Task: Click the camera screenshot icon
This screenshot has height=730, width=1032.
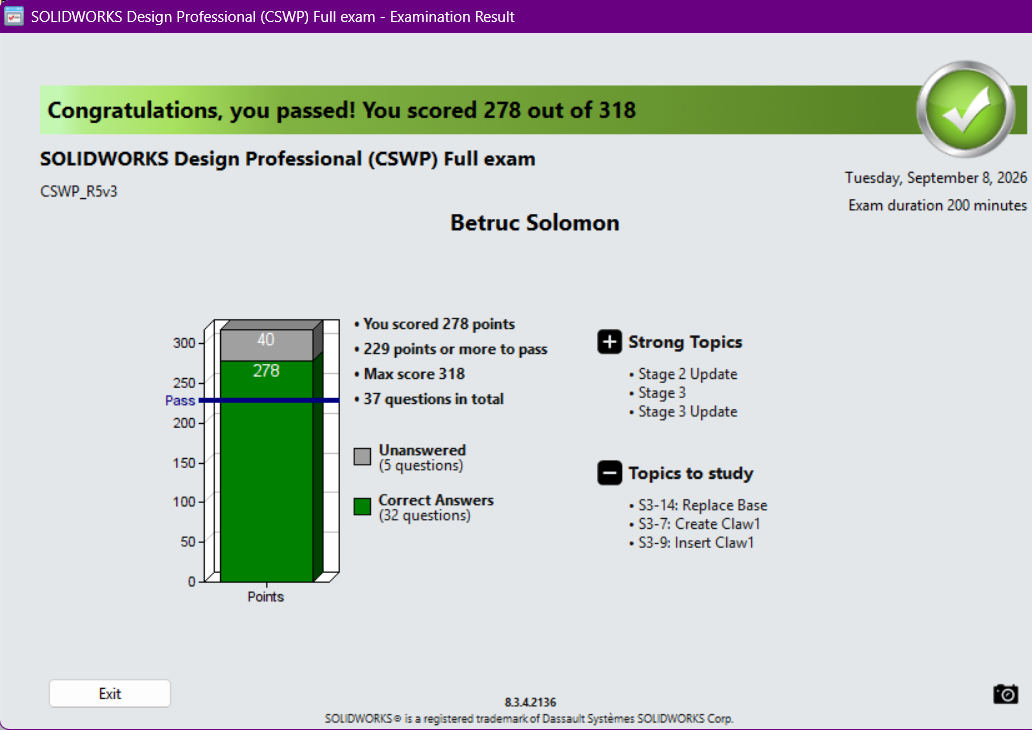Action: click(1005, 694)
